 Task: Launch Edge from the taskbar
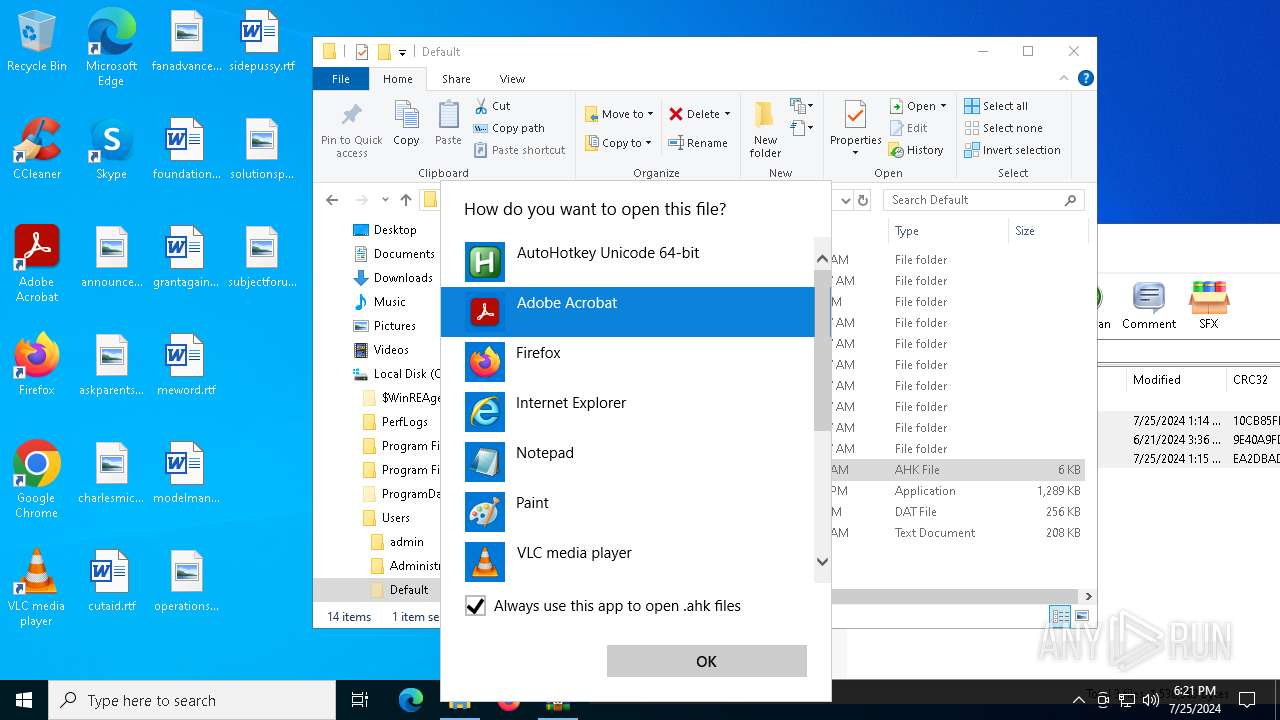(x=411, y=700)
